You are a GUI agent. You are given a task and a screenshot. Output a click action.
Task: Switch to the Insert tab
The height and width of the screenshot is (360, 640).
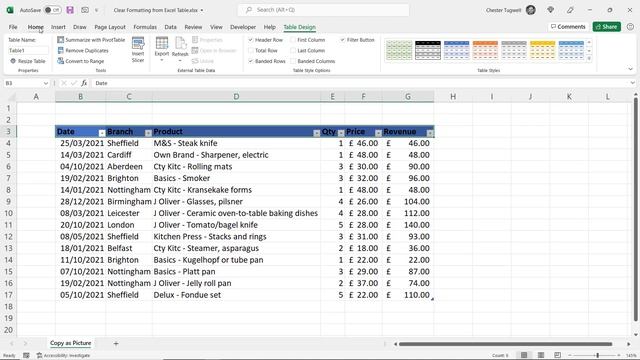pyautogui.click(x=58, y=27)
